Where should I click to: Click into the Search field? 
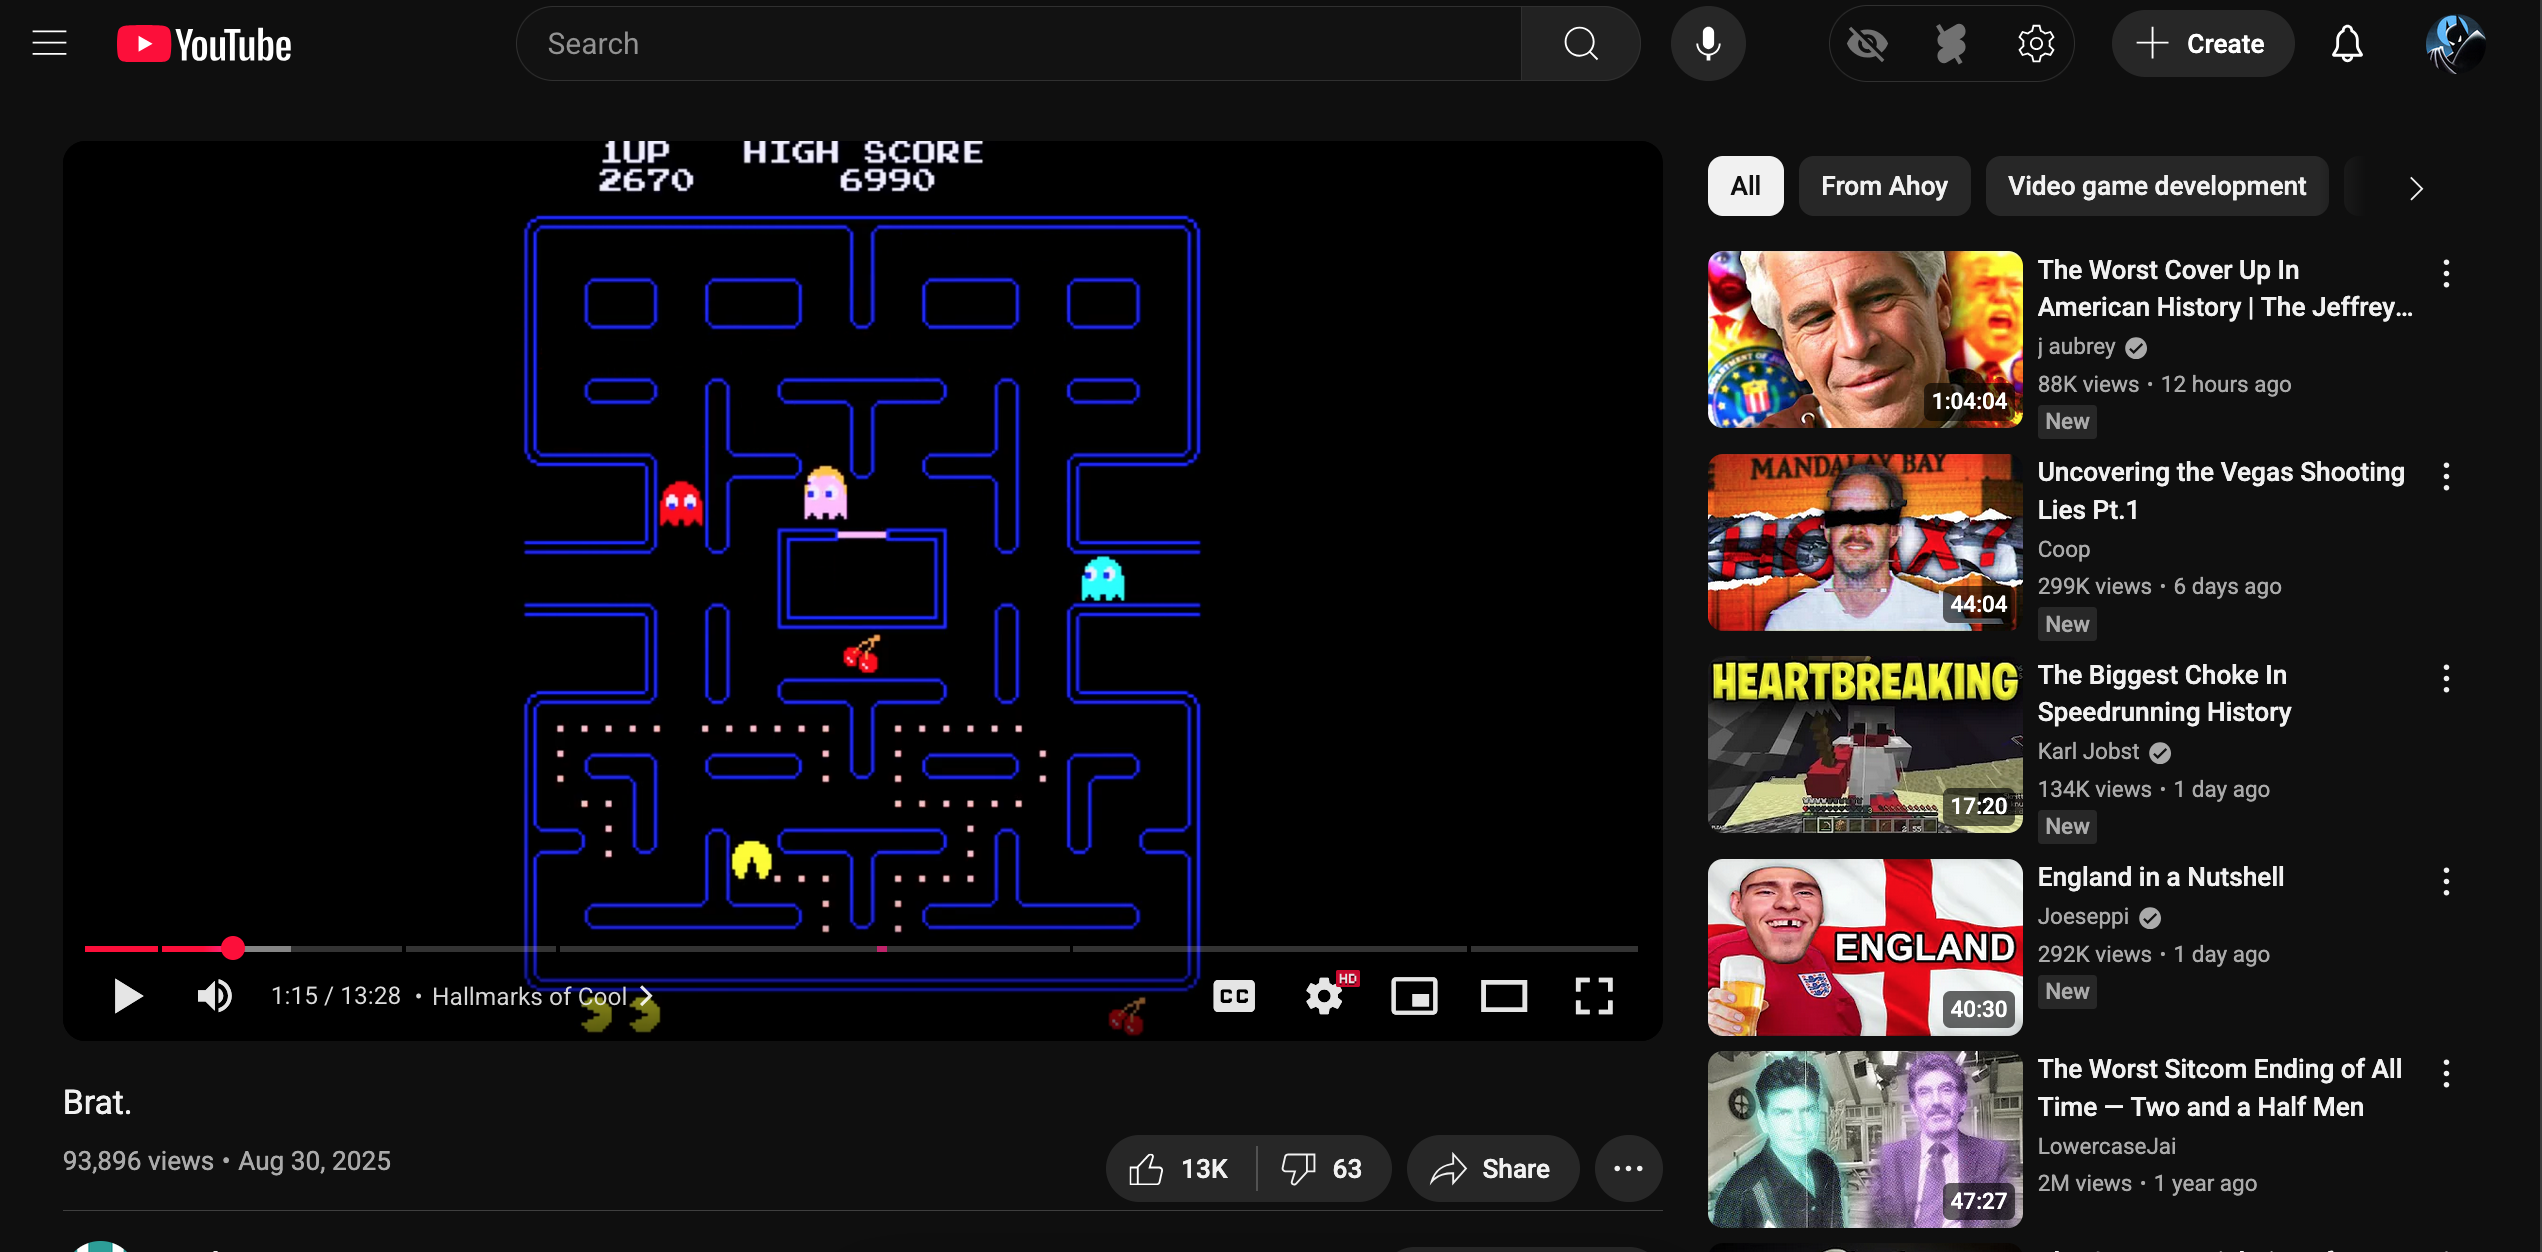(x=1020, y=44)
